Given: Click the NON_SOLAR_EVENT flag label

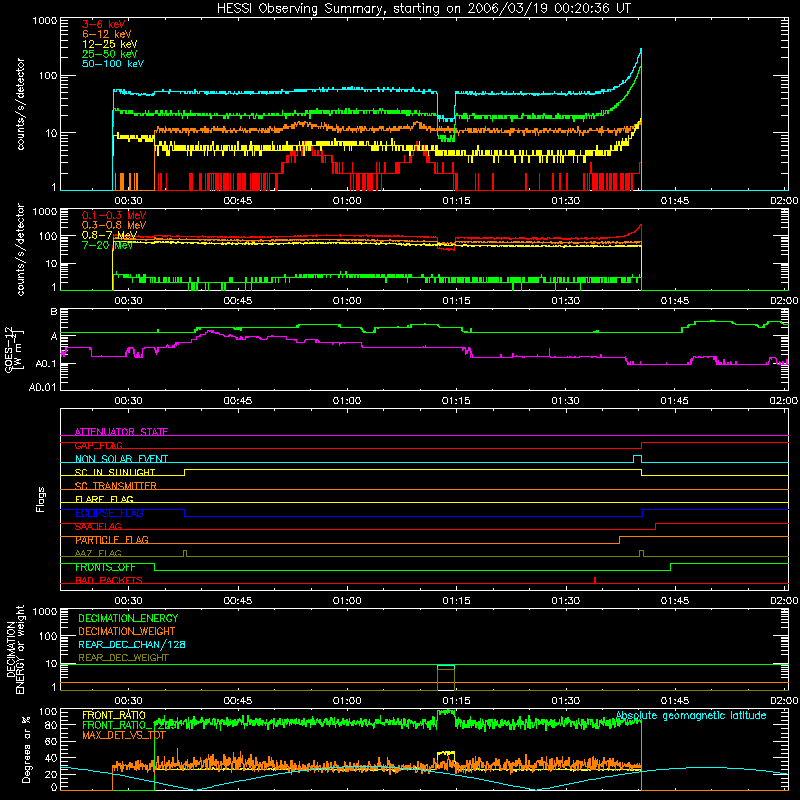Looking at the screenshot, I should tap(121, 459).
